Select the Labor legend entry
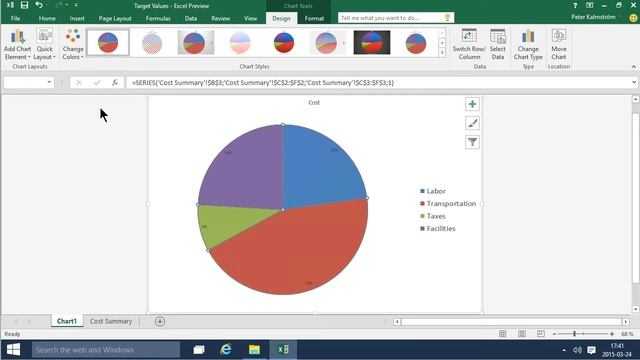 click(433, 191)
